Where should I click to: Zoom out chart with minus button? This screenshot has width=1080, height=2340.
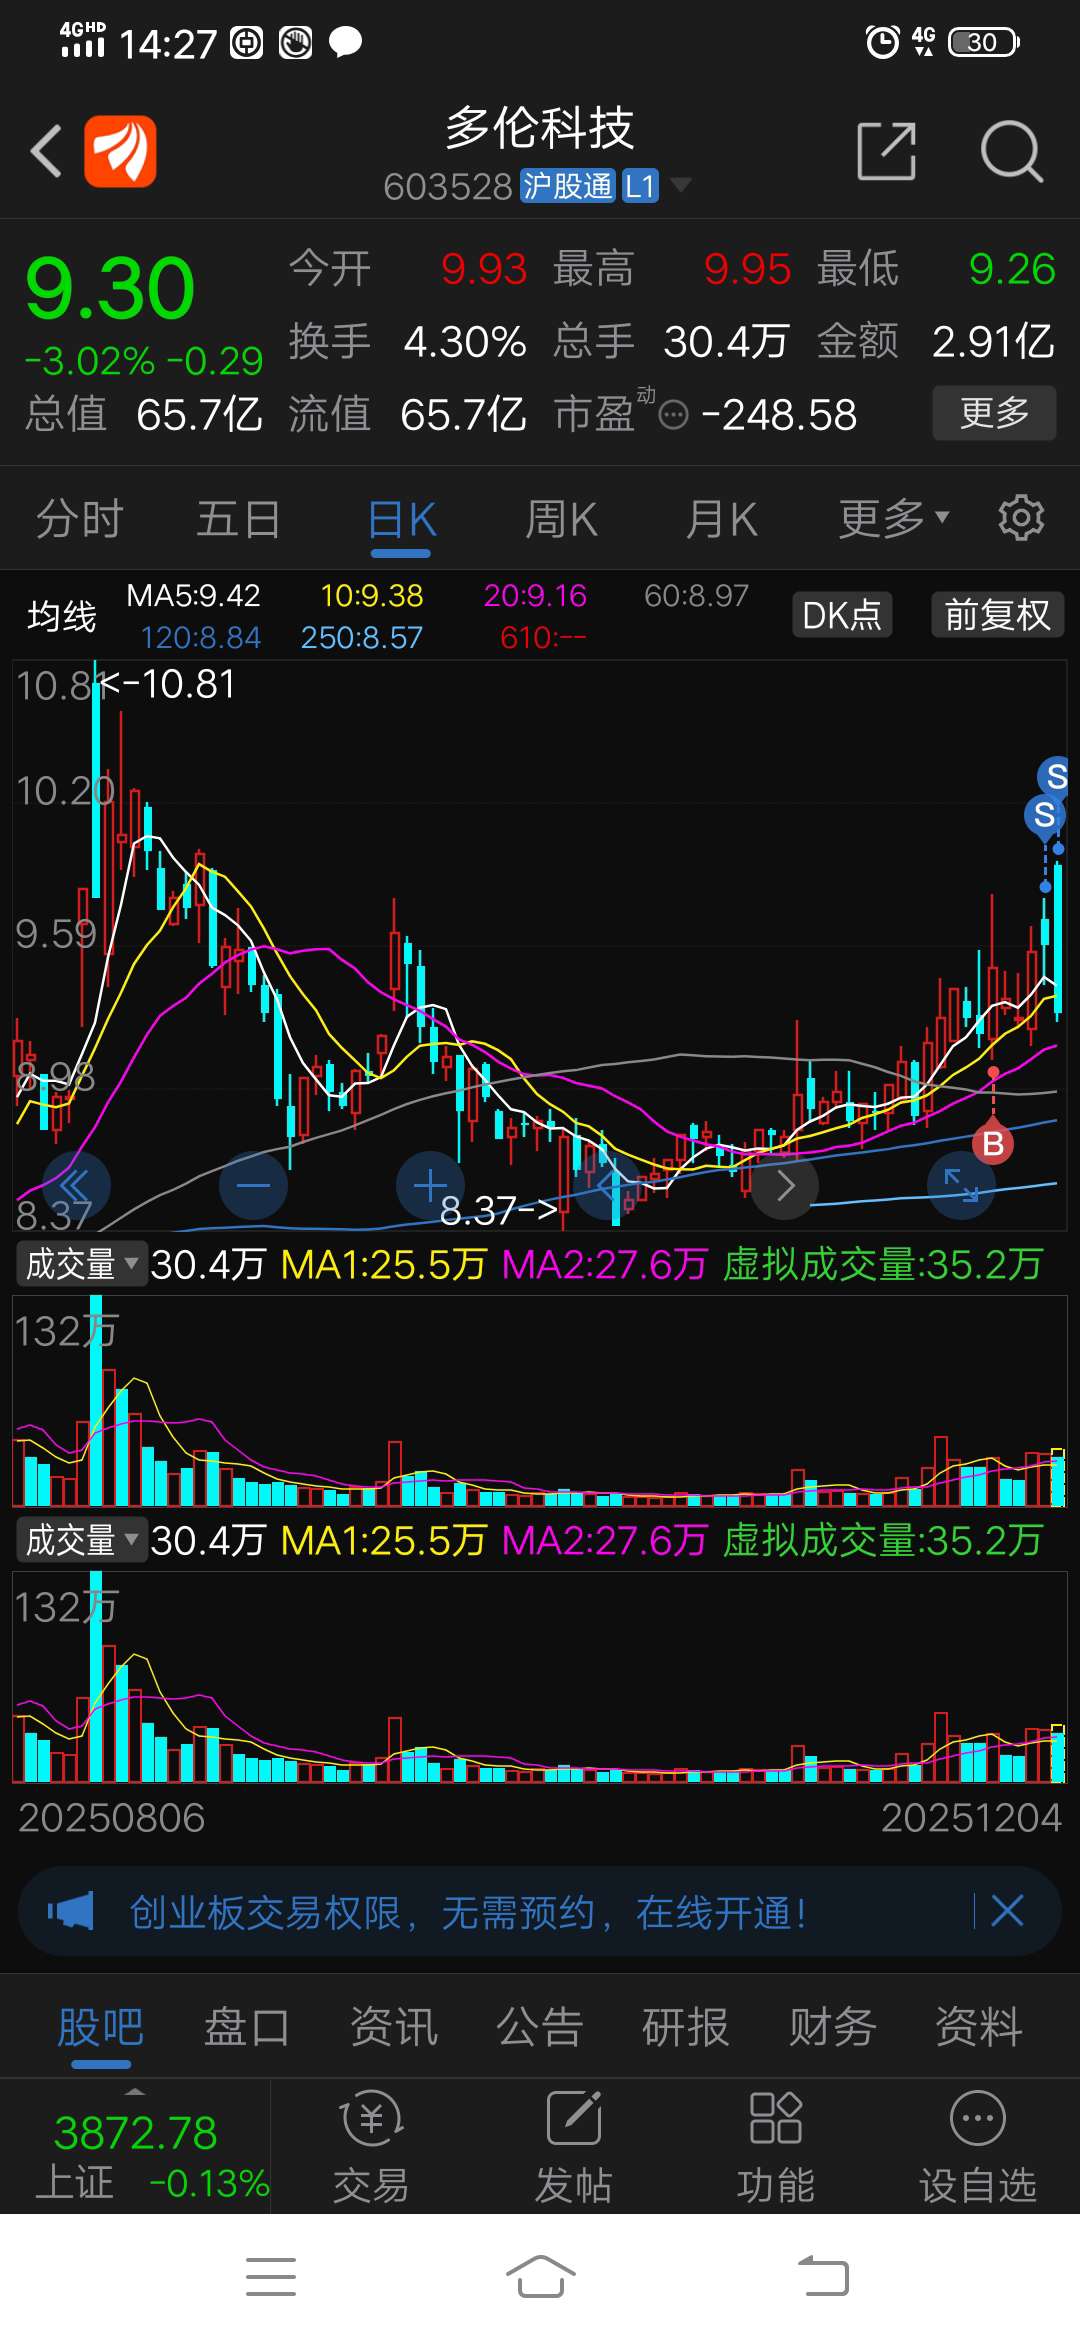pyautogui.click(x=253, y=1186)
